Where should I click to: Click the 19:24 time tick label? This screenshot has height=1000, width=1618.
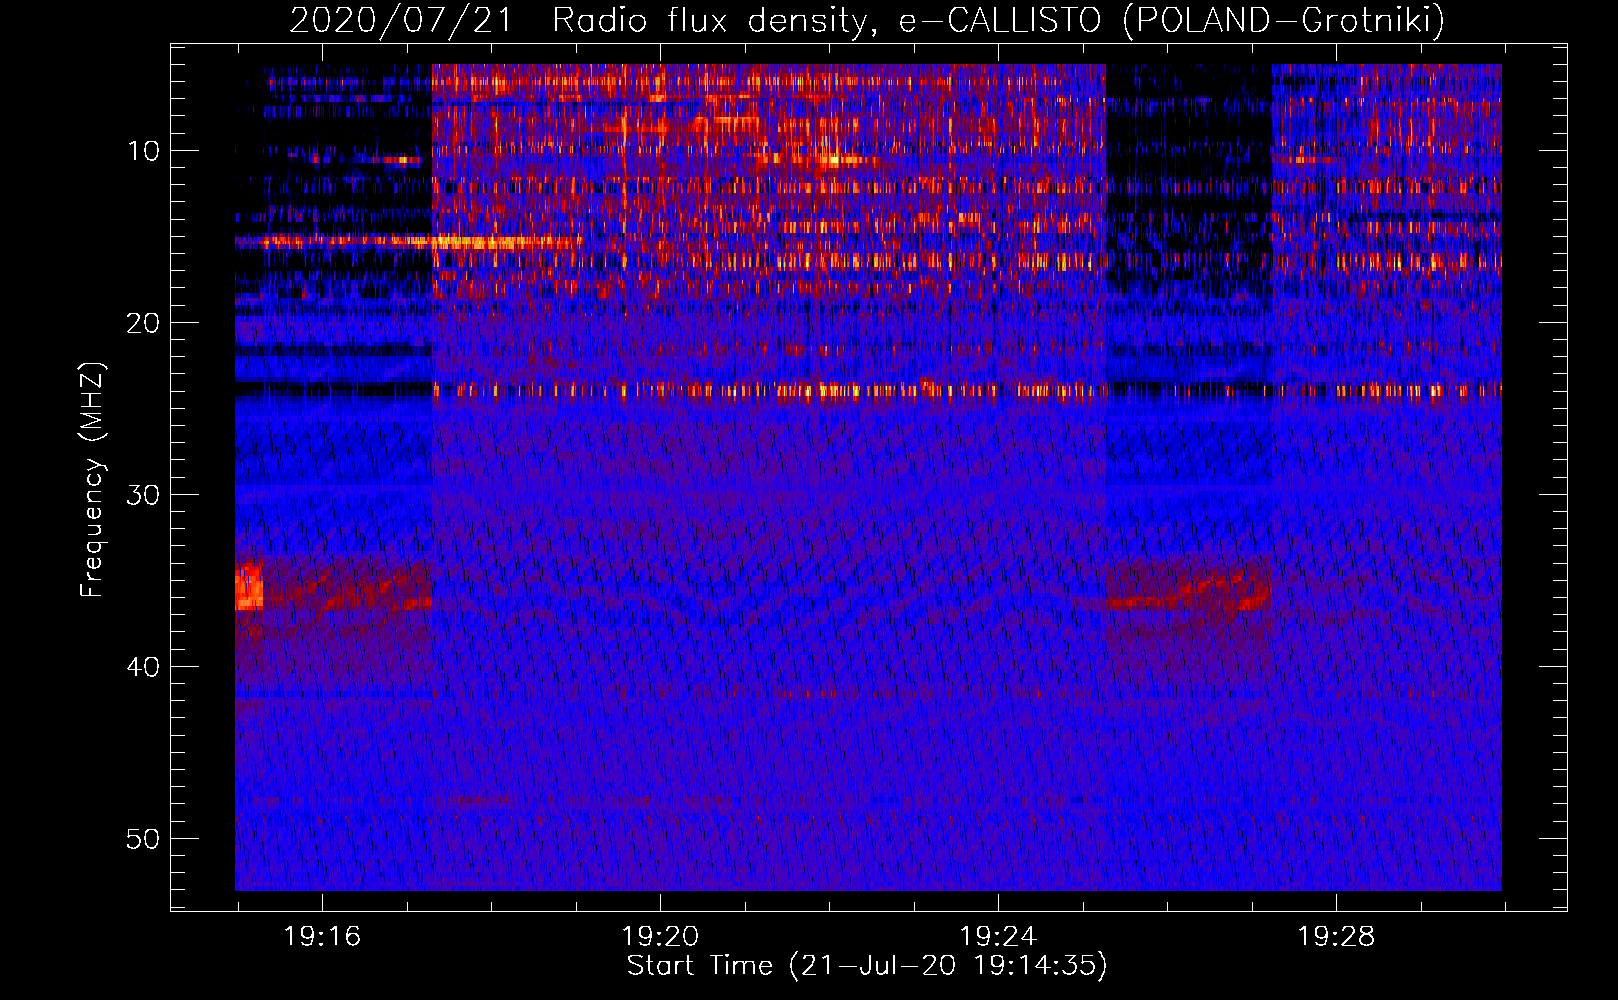point(998,937)
